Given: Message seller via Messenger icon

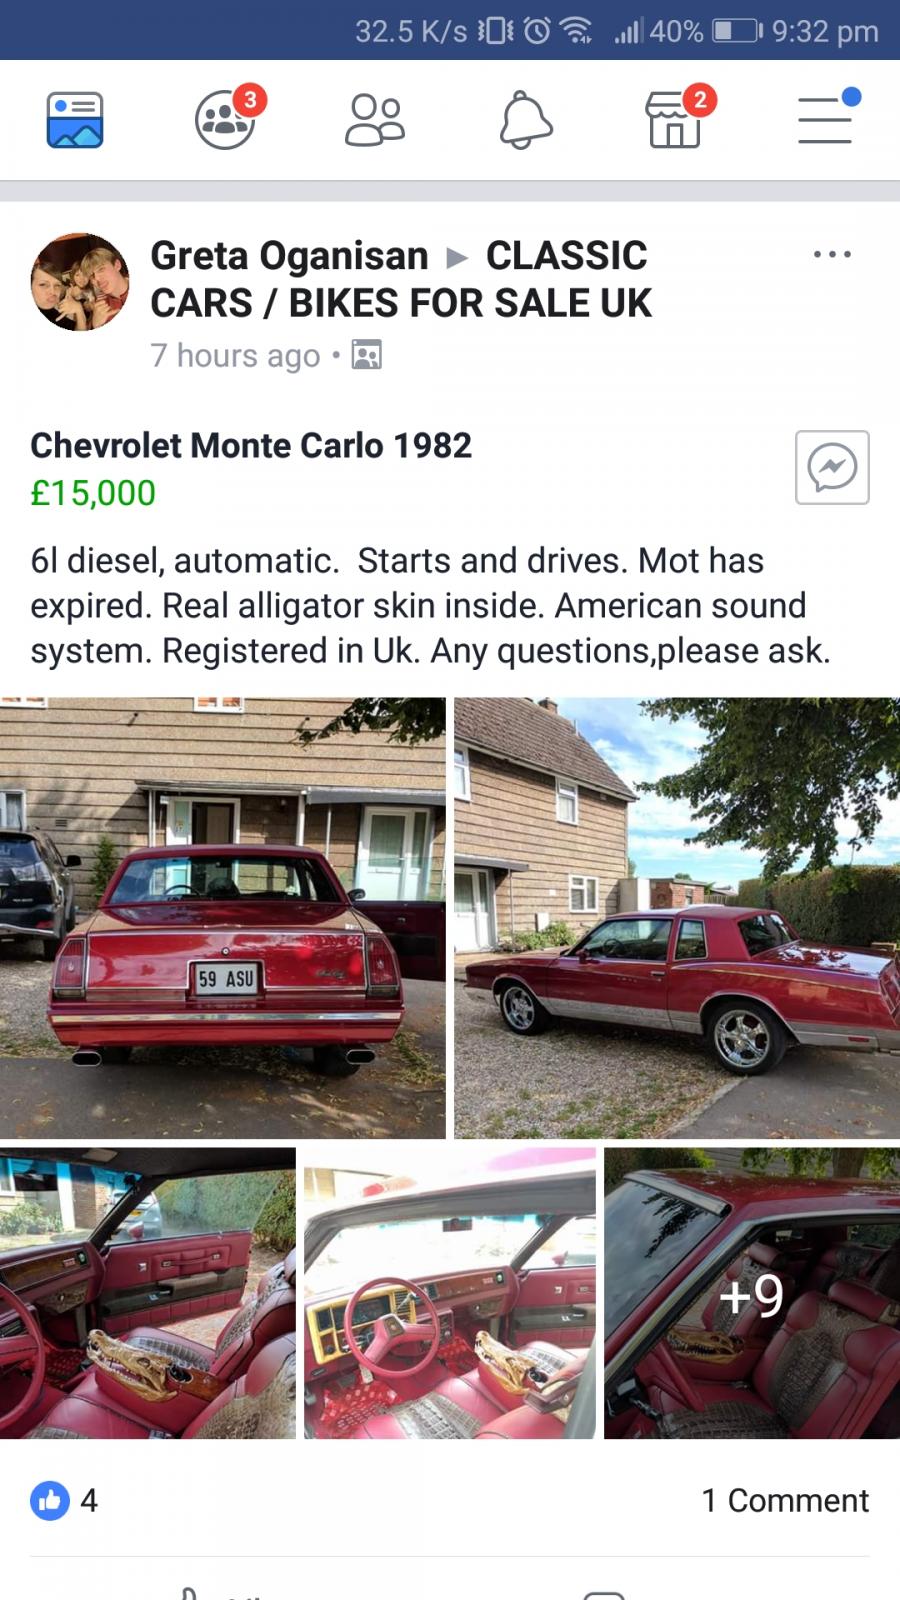Looking at the screenshot, I should pos(832,467).
